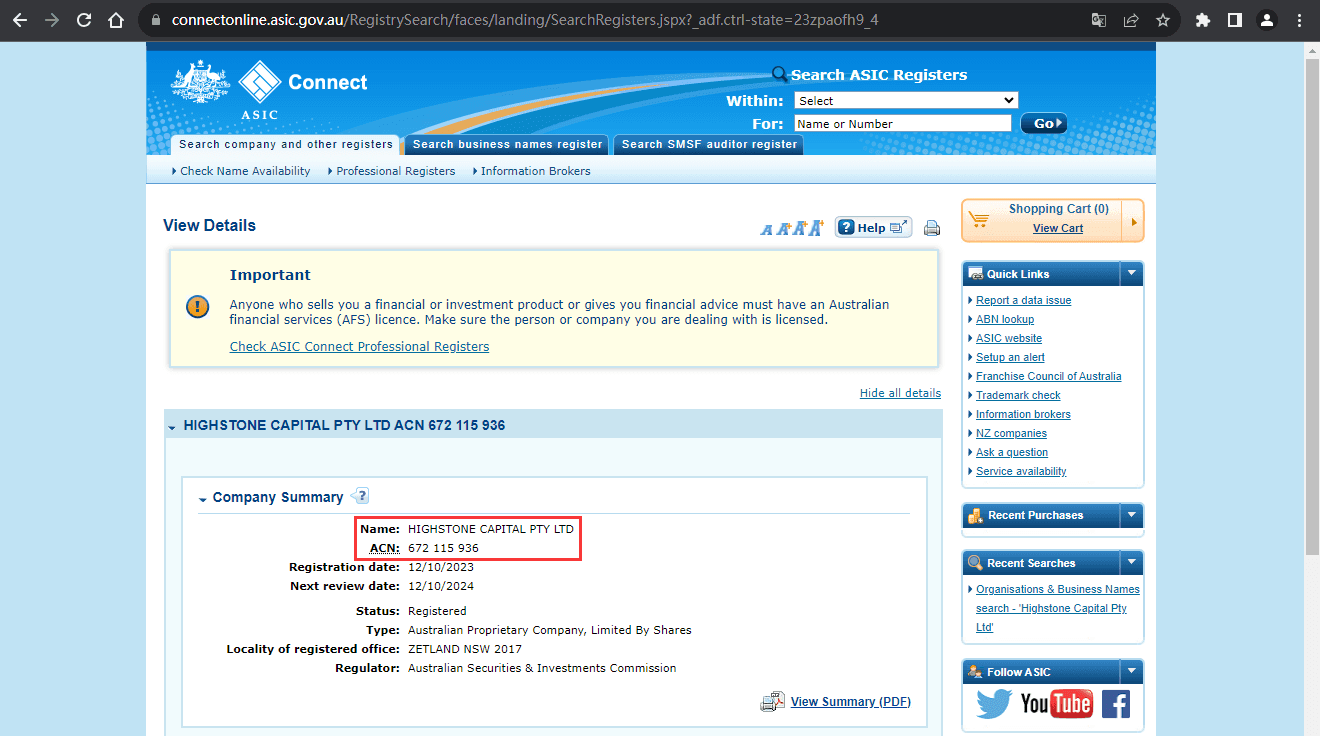1320x736 pixels.
Task: Click the Help button
Action: point(873,228)
